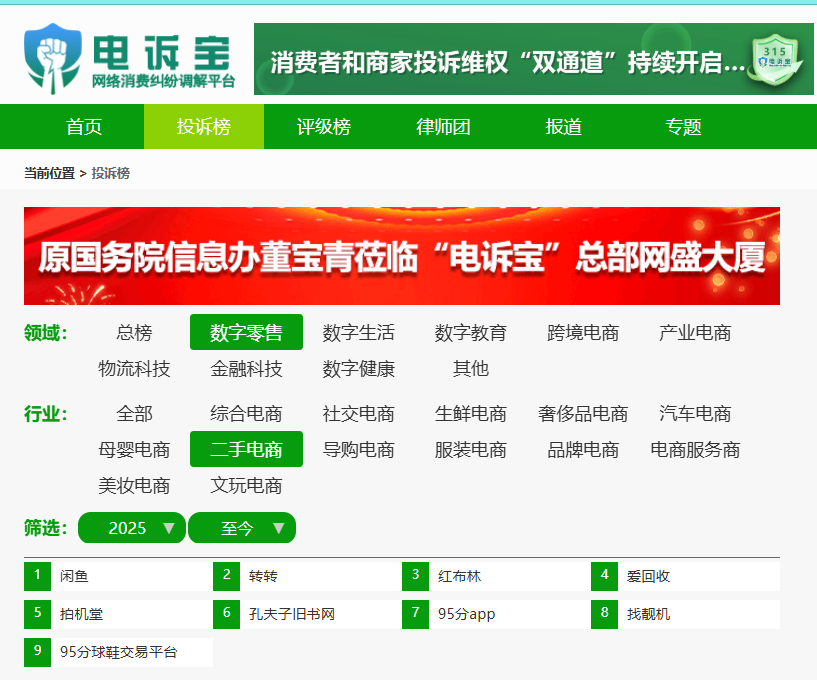Select the 跨境电商 domain filter
The height and width of the screenshot is (680, 817).
(x=583, y=332)
